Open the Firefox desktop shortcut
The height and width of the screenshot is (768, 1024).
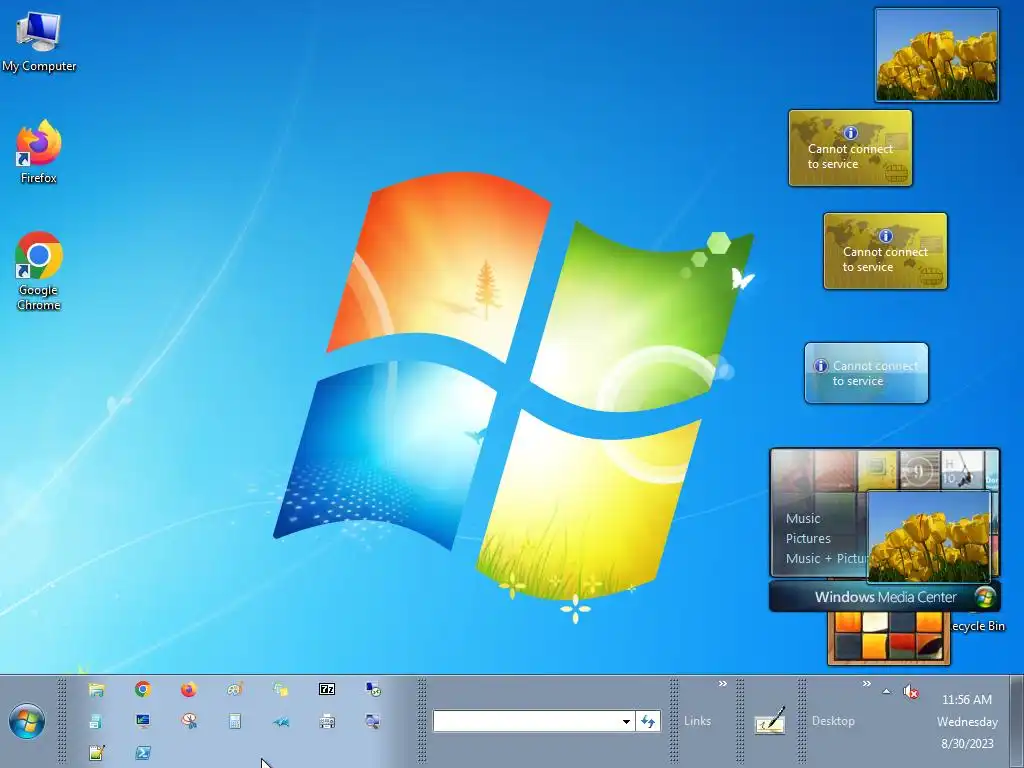(x=39, y=152)
